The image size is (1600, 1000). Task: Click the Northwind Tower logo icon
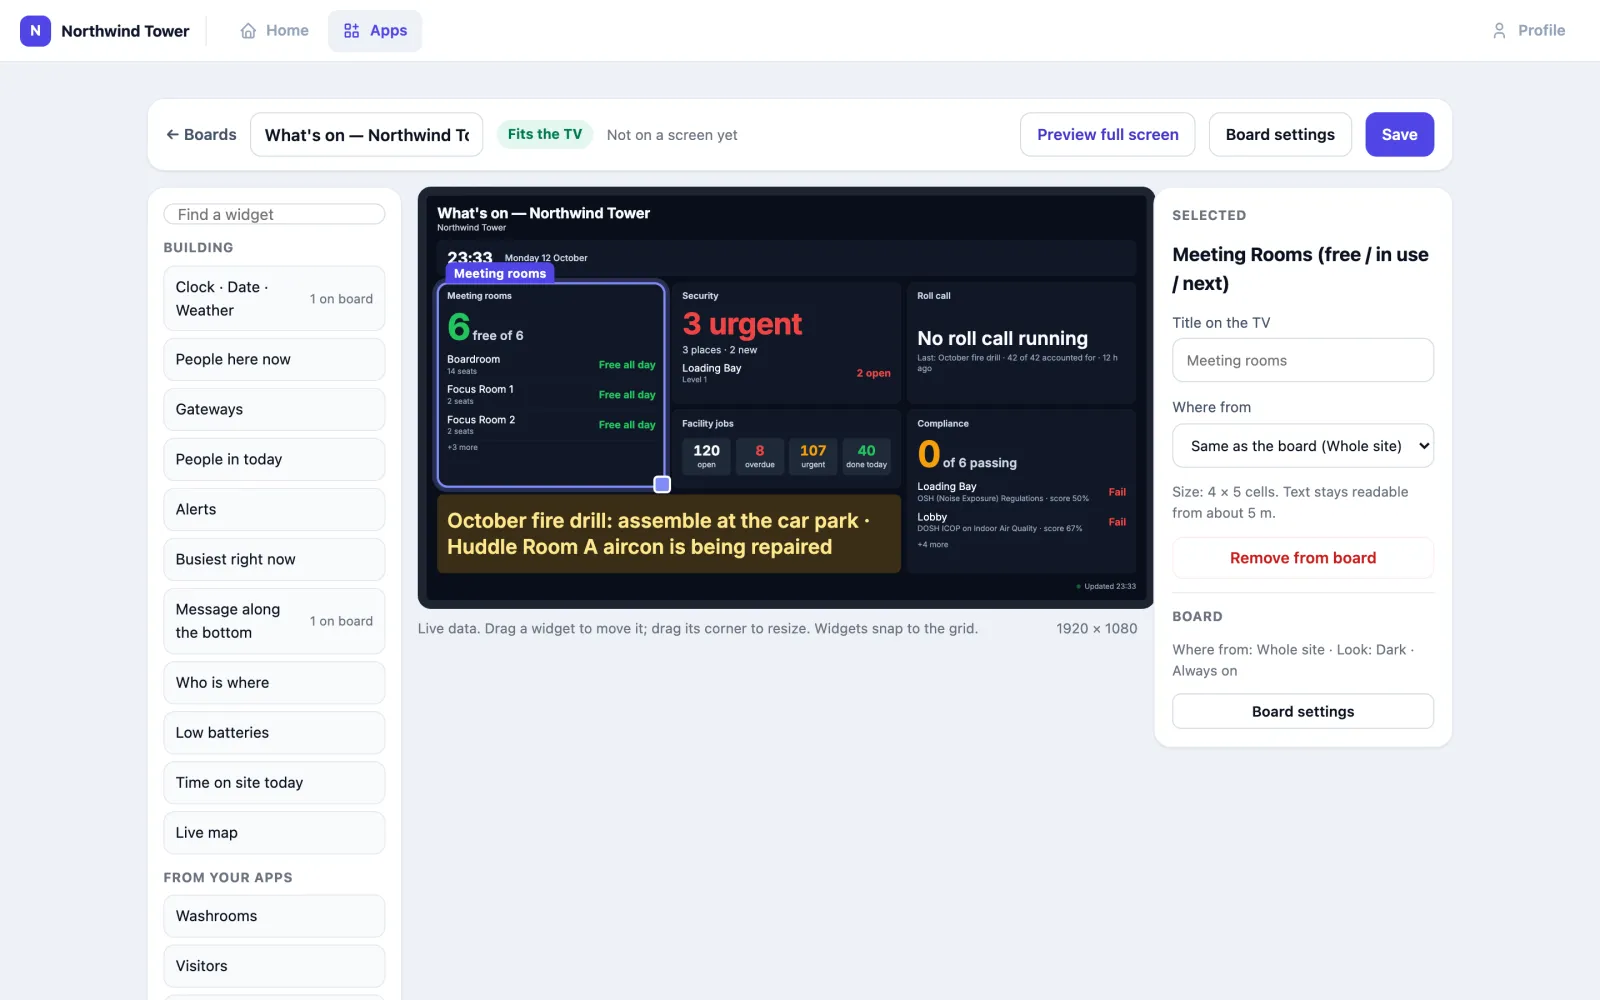(x=35, y=31)
